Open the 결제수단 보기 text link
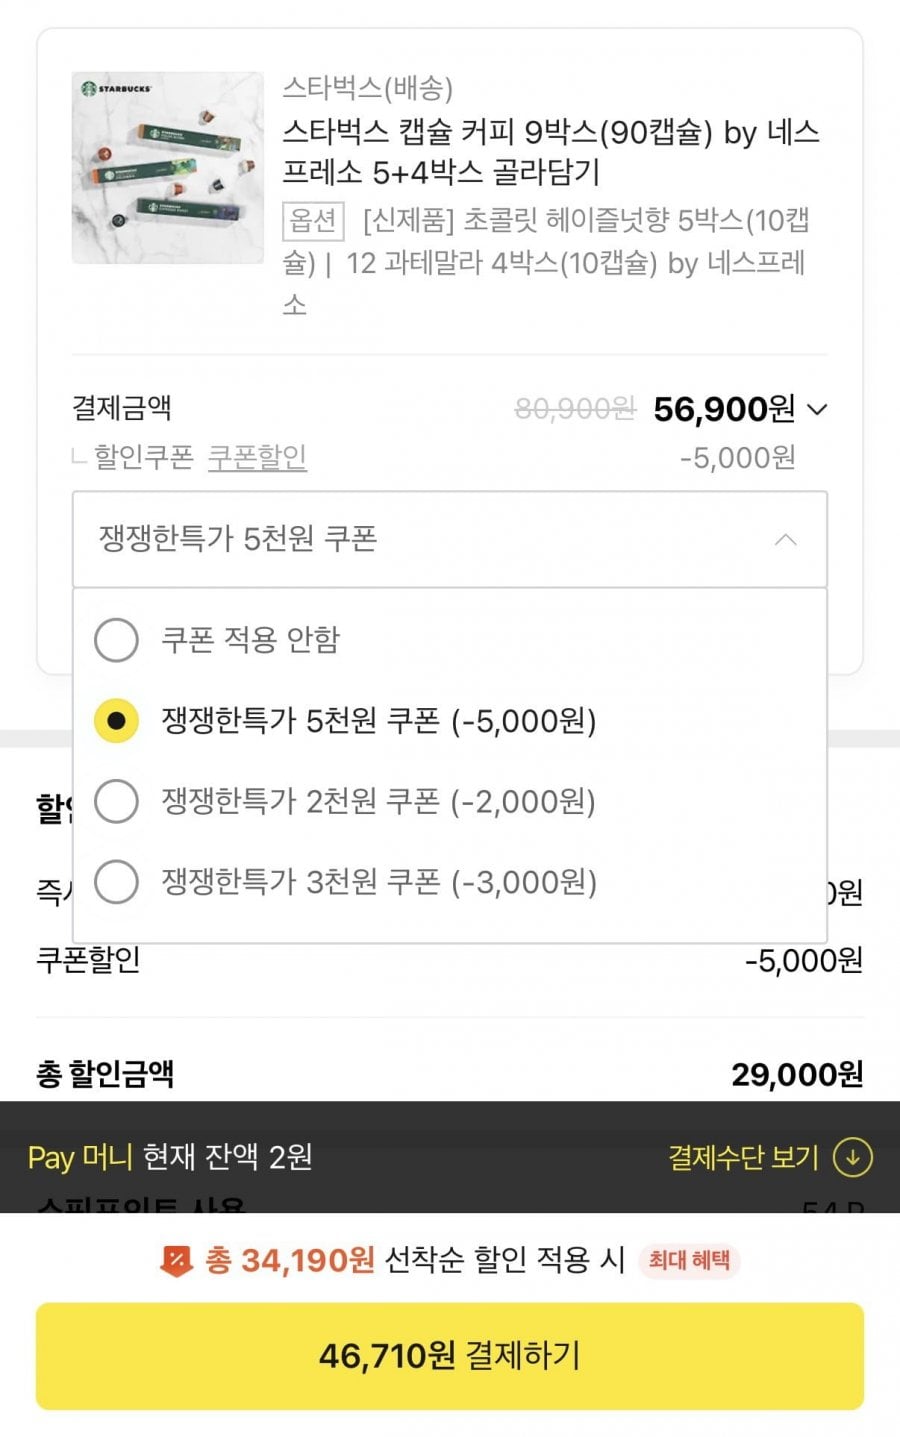Viewport: 900px width, 1437px height. tap(743, 1157)
